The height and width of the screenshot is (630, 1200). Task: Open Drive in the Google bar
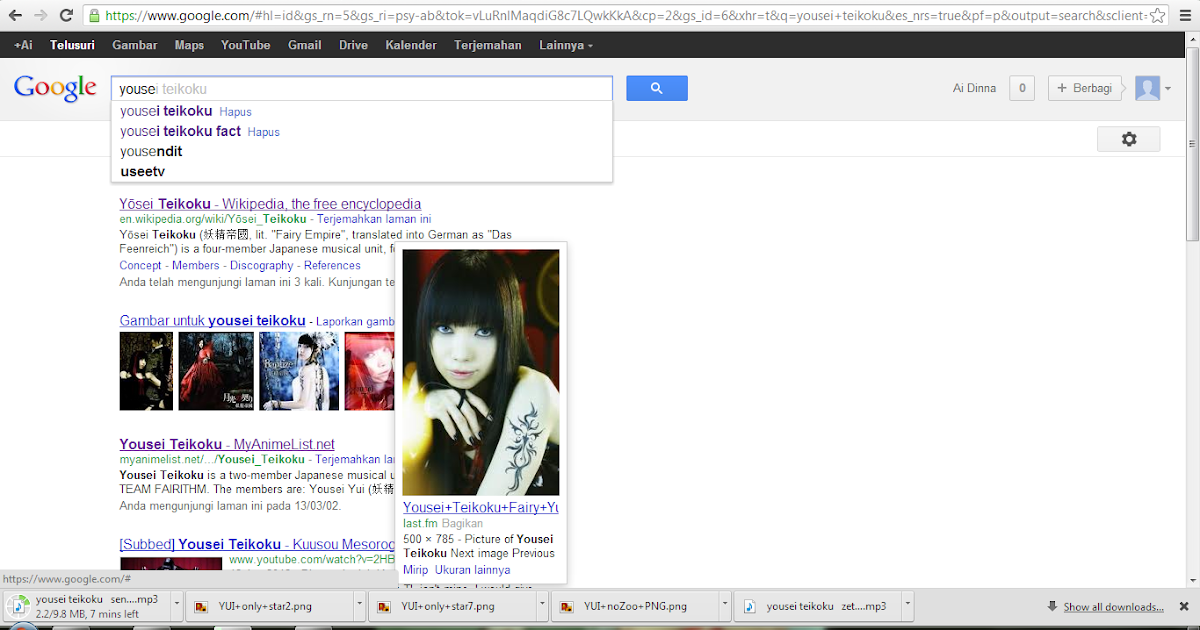tap(354, 45)
